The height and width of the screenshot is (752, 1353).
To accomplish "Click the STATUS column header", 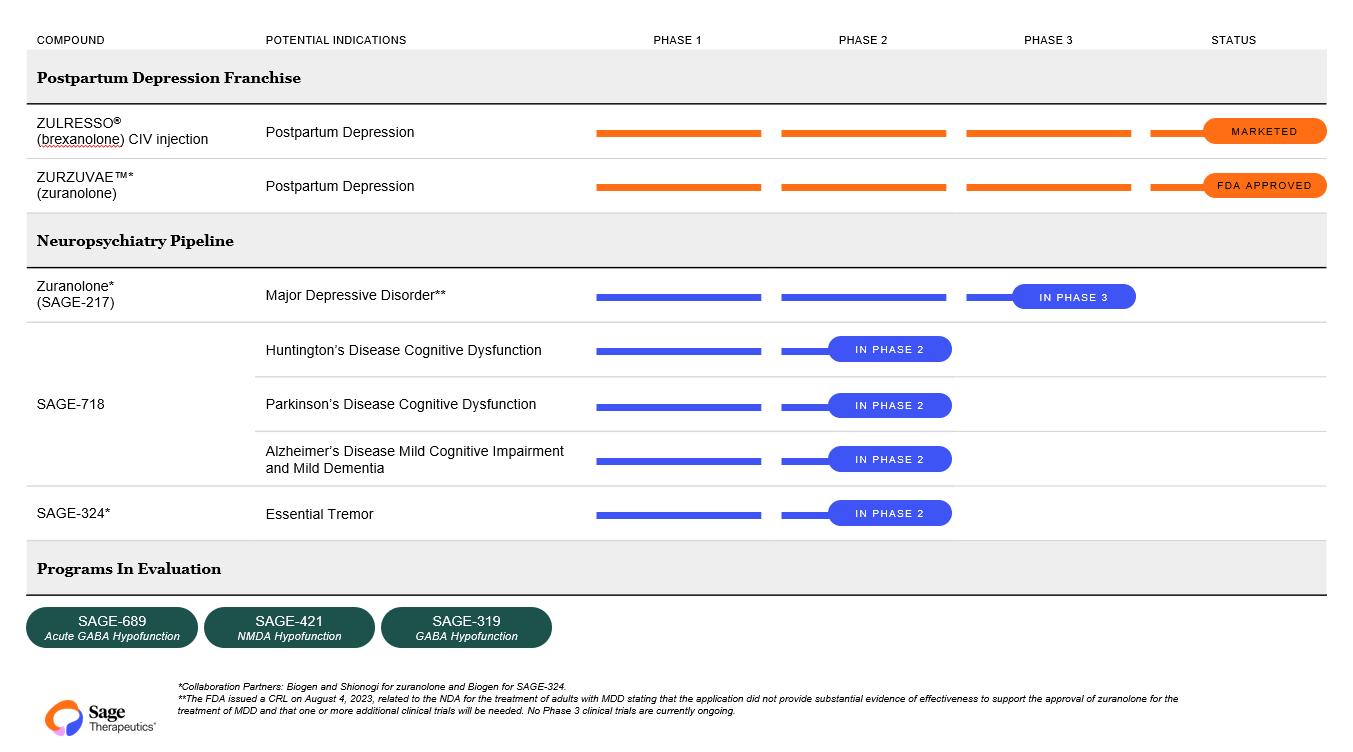I will [x=1233, y=40].
